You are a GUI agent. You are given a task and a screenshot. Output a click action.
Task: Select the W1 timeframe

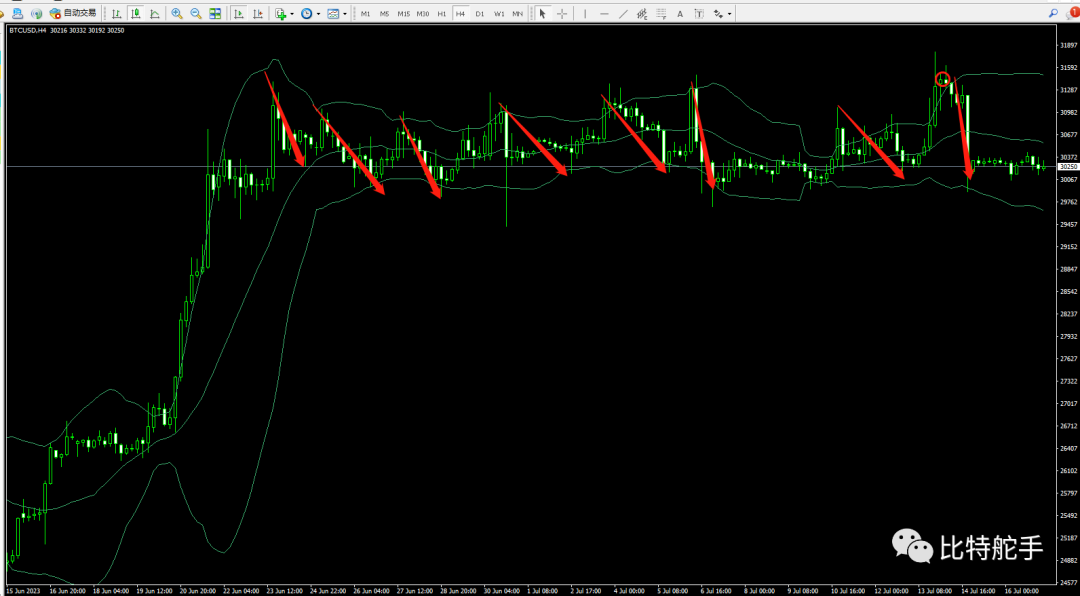click(x=499, y=14)
